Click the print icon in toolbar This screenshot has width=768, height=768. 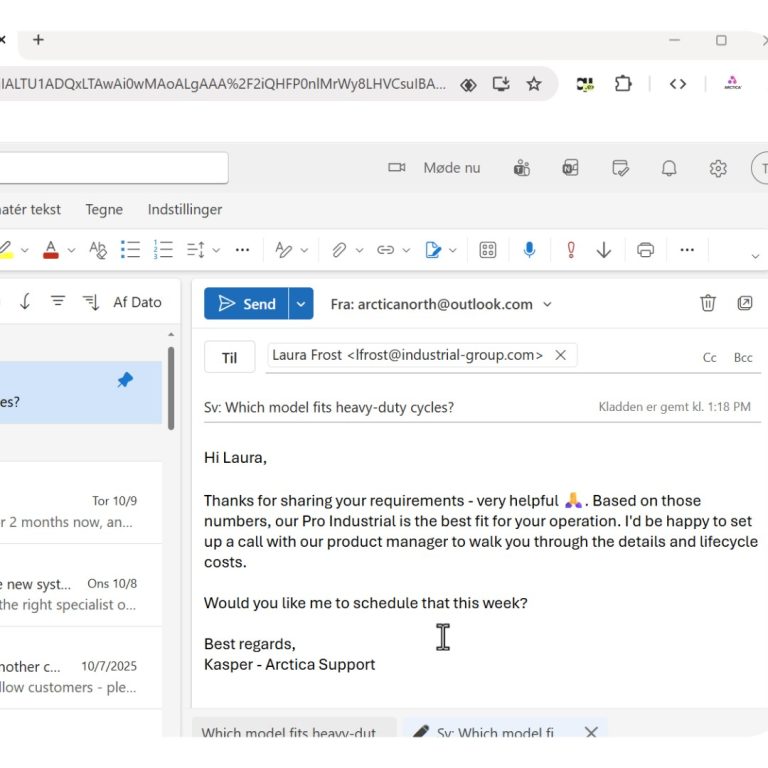(x=646, y=250)
